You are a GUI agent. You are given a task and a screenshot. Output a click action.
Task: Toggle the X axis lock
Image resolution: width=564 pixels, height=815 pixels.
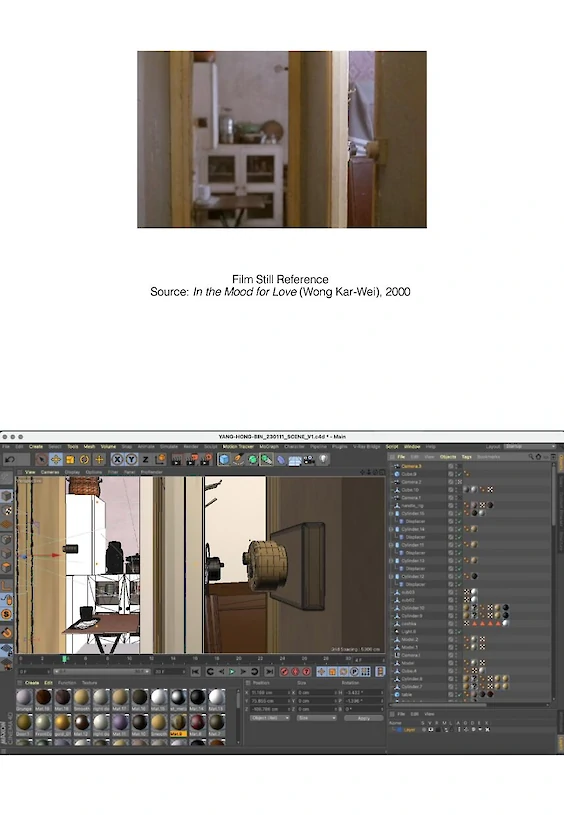117,459
